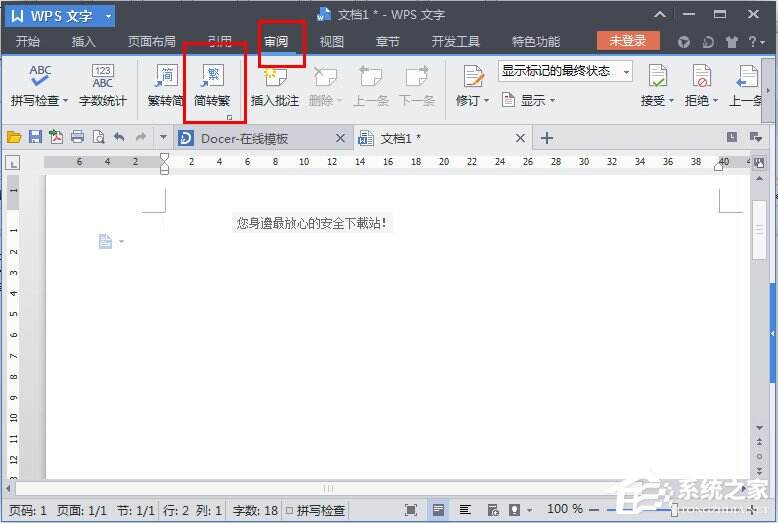Viewport: 778px width, 523px height.
Task: Print the document using printer icon
Action: coord(77,137)
